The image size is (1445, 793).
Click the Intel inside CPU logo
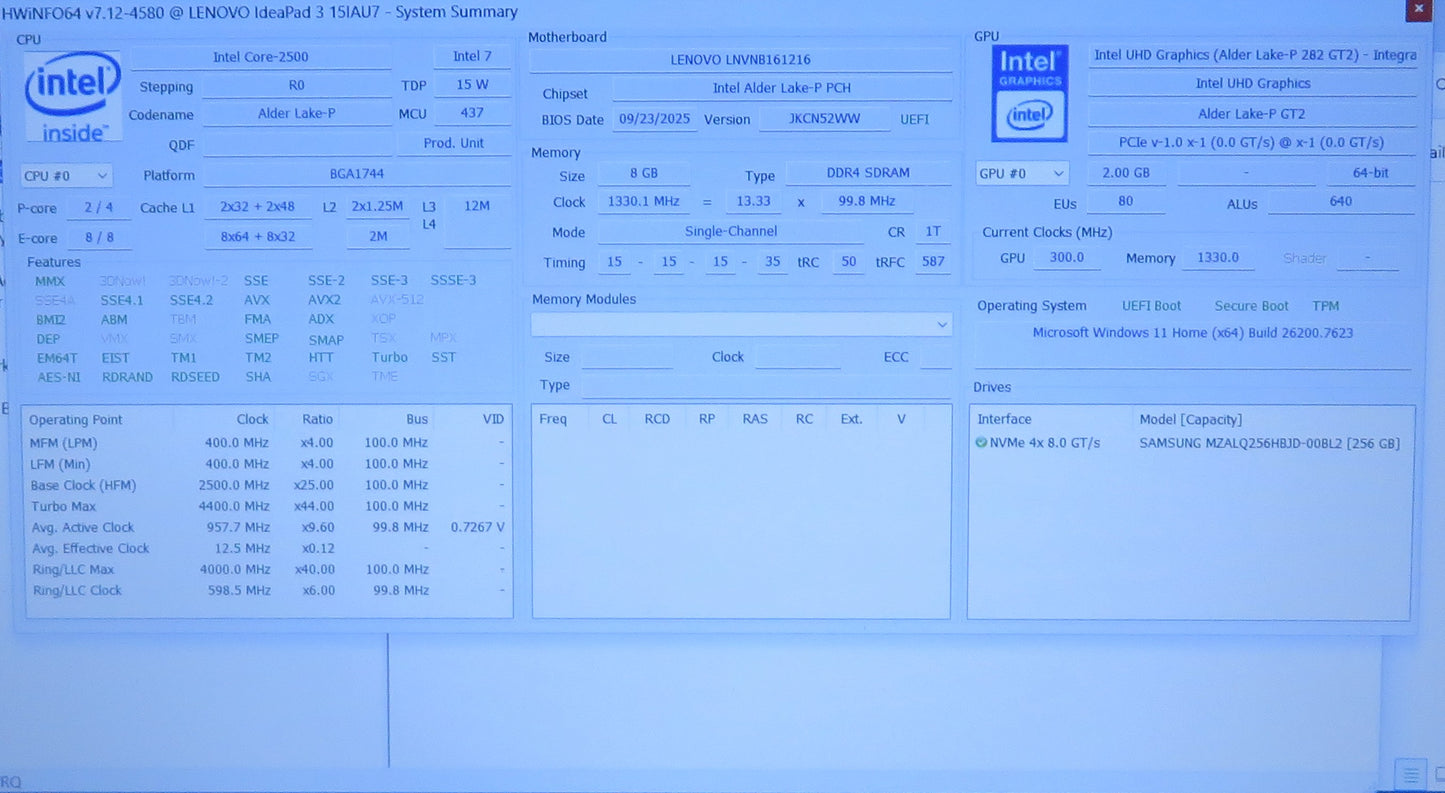coord(73,96)
